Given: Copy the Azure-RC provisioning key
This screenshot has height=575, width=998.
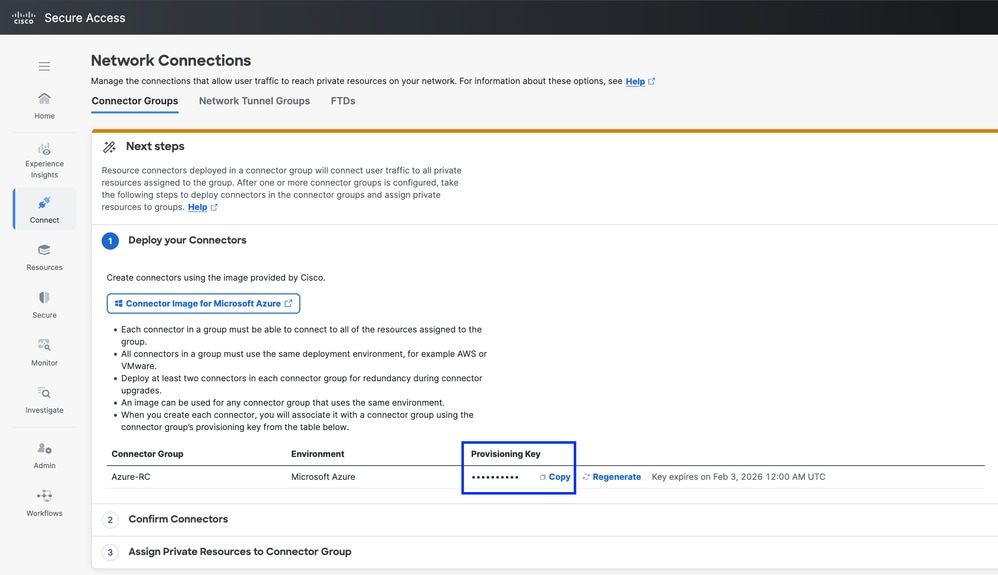Looking at the screenshot, I should point(555,477).
